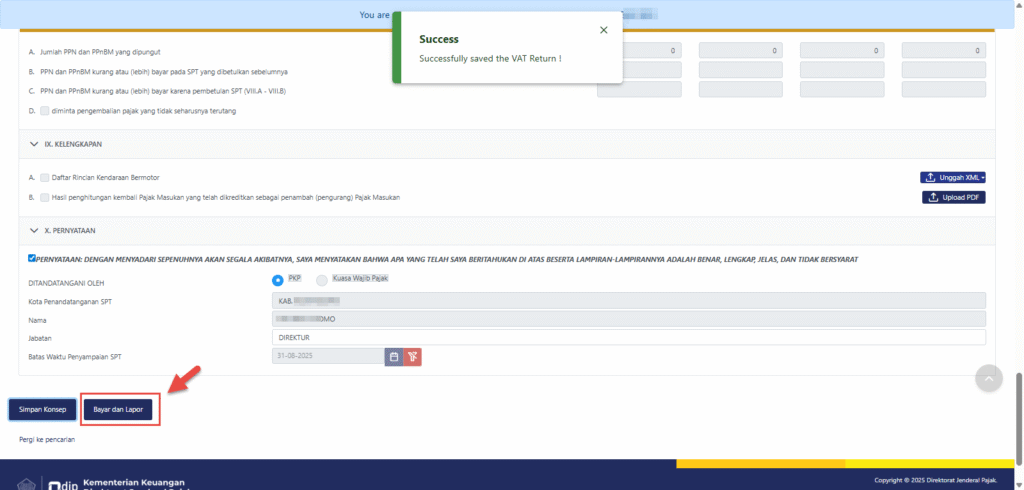
Task: Click the scroll-to-top round arrow button
Action: pyautogui.click(x=988, y=377)
